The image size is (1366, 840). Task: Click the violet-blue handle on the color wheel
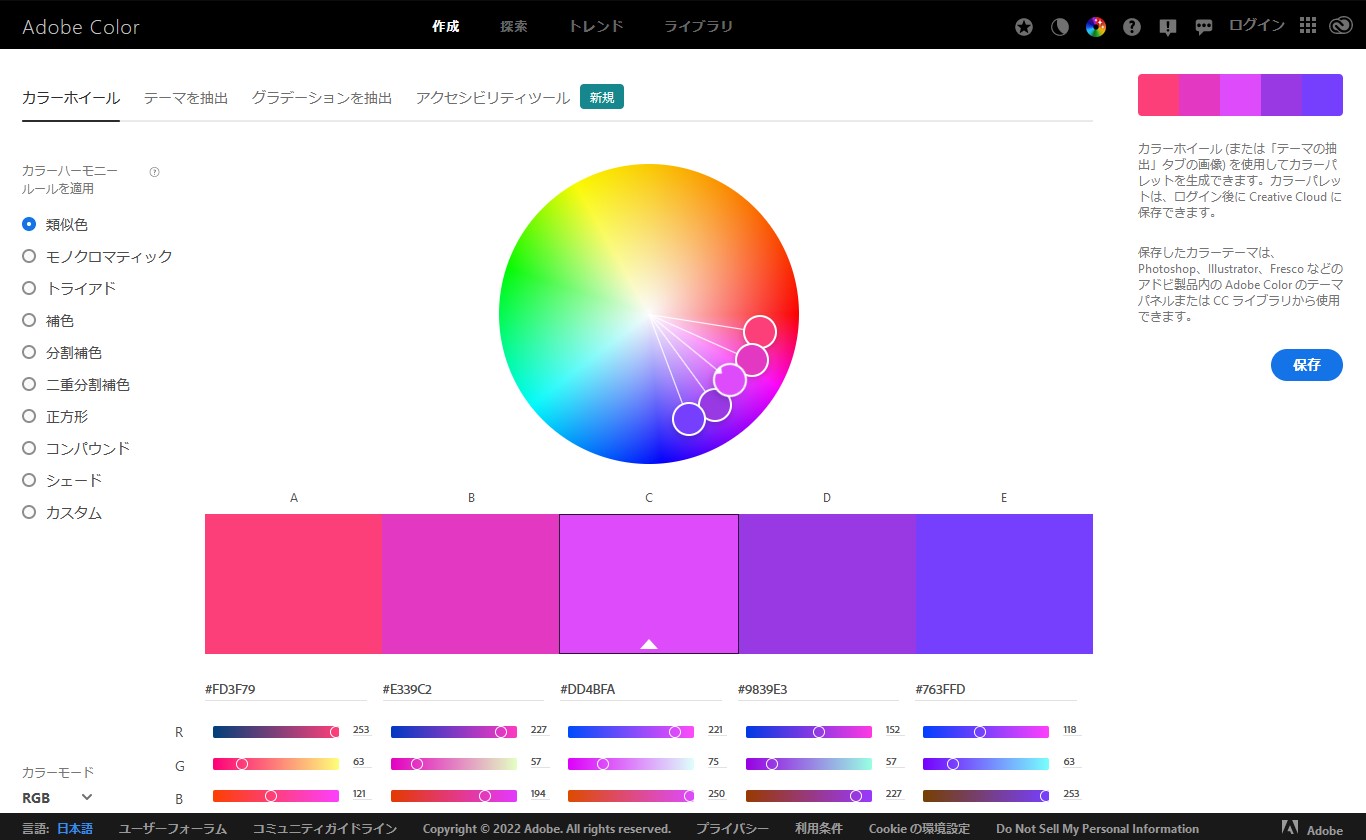click(689, 419)
